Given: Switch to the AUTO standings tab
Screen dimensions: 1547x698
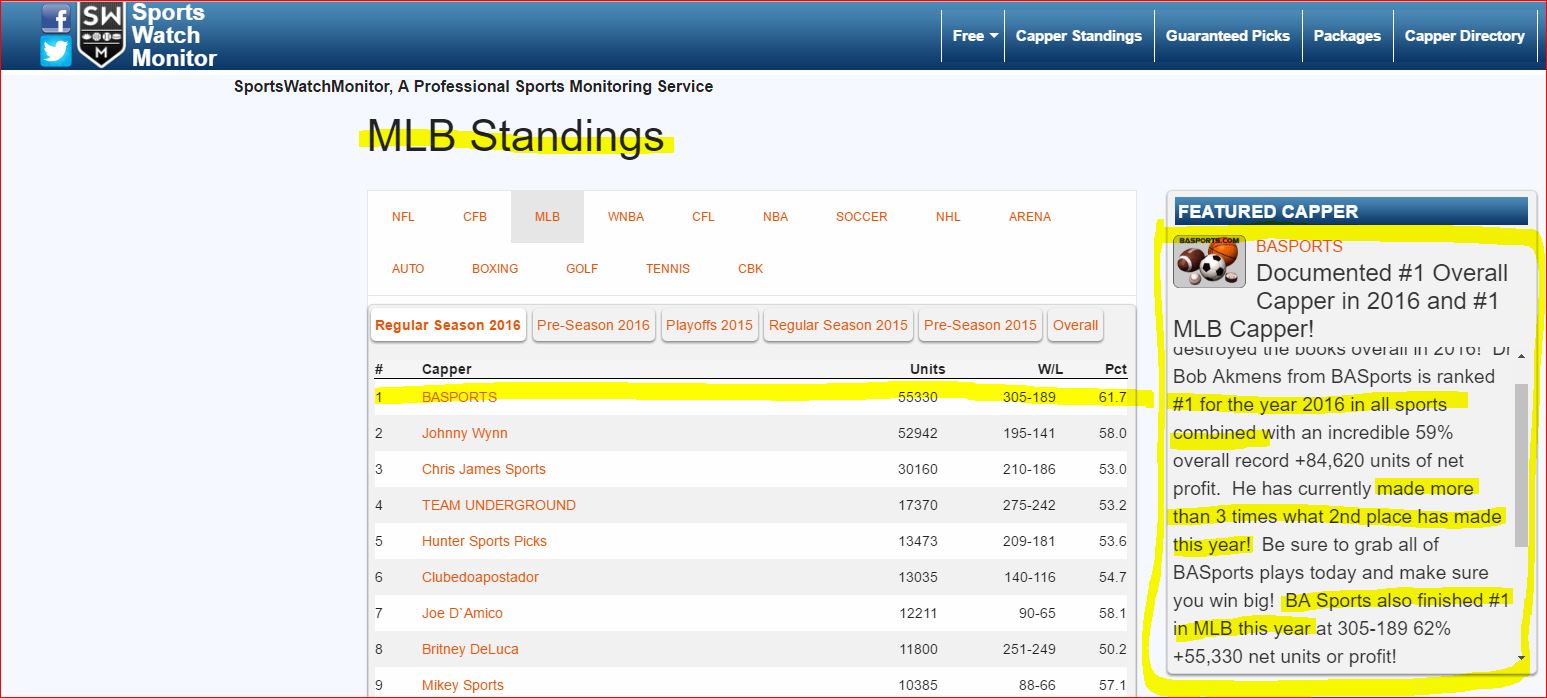Looking at the screenshot, I should tap(408, 269).
